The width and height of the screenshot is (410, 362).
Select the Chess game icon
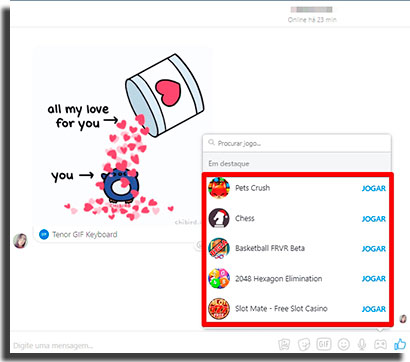pos(219,218)
